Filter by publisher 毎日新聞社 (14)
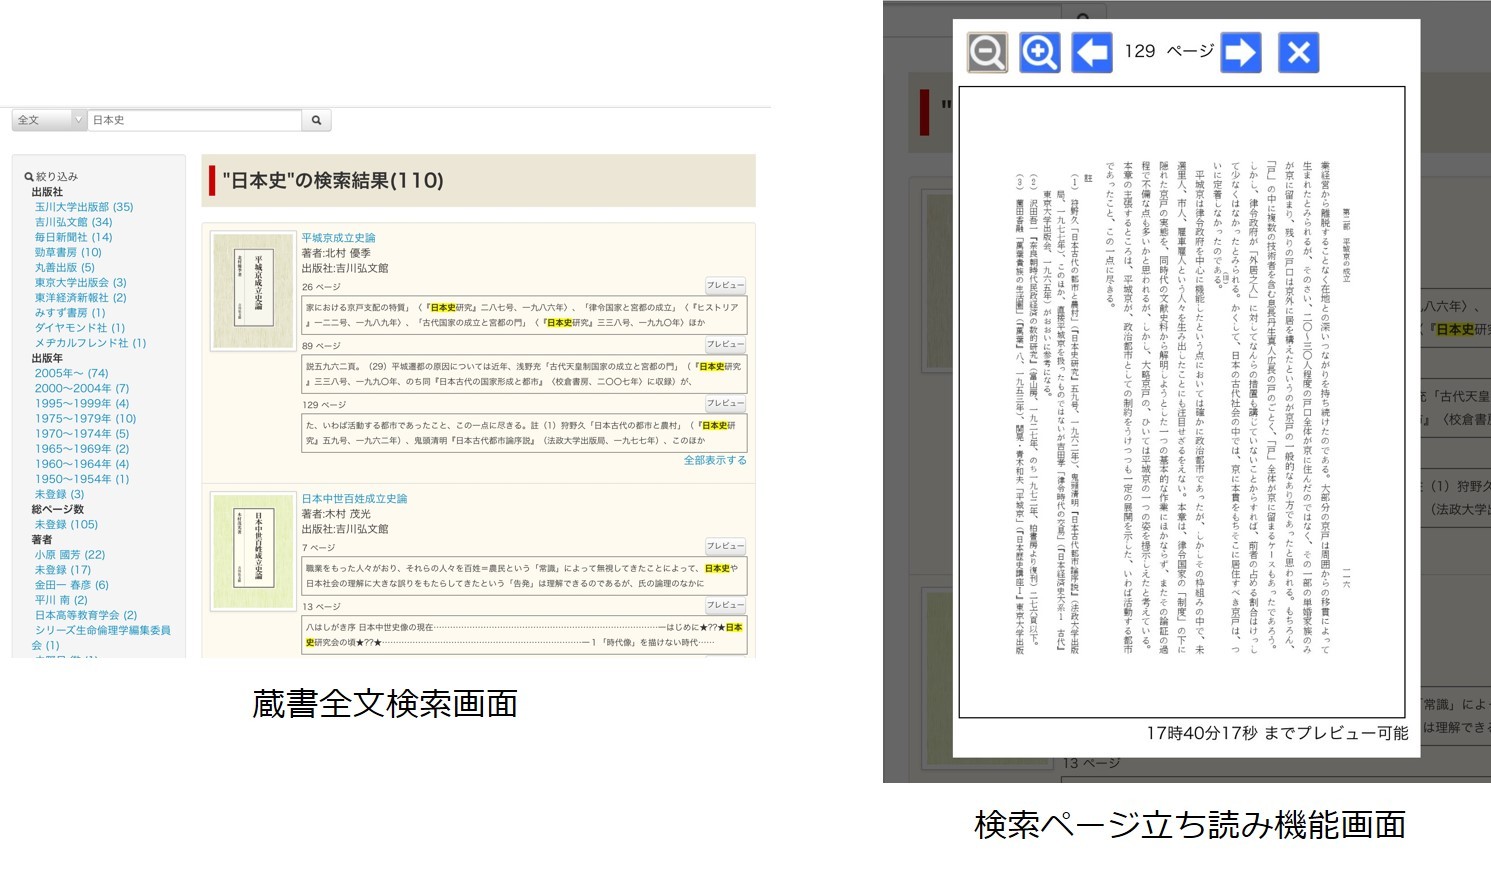Image resolution: width=1491 pixels, height=869 pixels. coord(73,237)
